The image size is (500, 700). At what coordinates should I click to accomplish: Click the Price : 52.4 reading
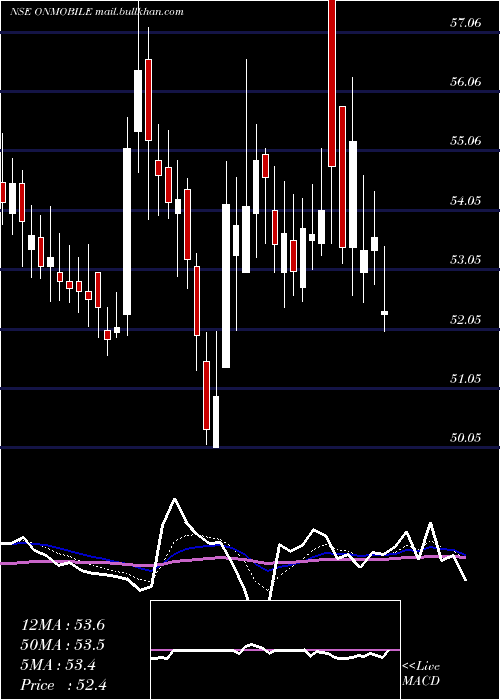63,685
